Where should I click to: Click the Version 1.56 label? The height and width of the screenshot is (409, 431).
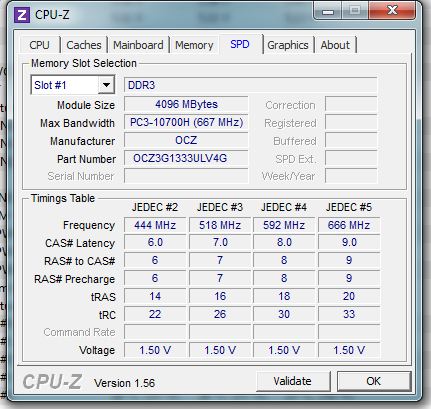point(124,383)
